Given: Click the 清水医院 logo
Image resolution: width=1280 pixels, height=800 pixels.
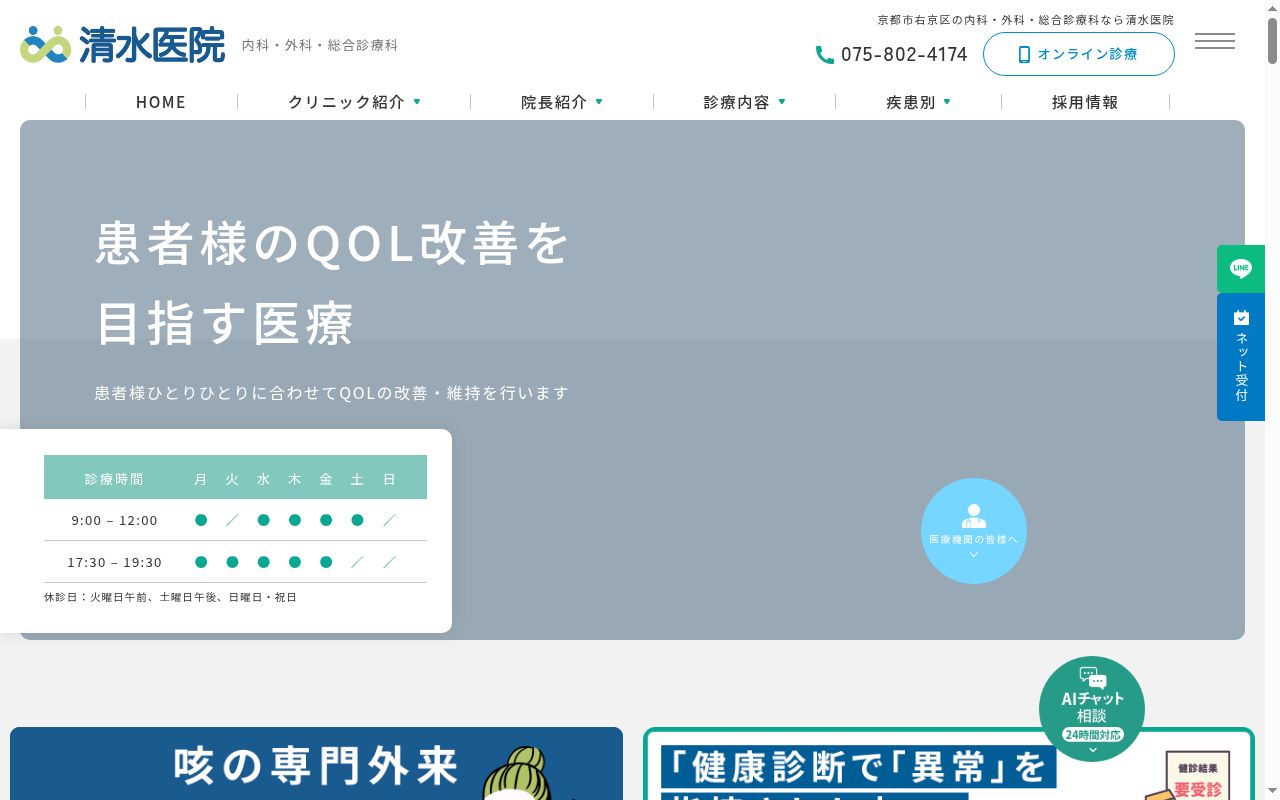Looking at the screenshot, I should pos(123,45).
